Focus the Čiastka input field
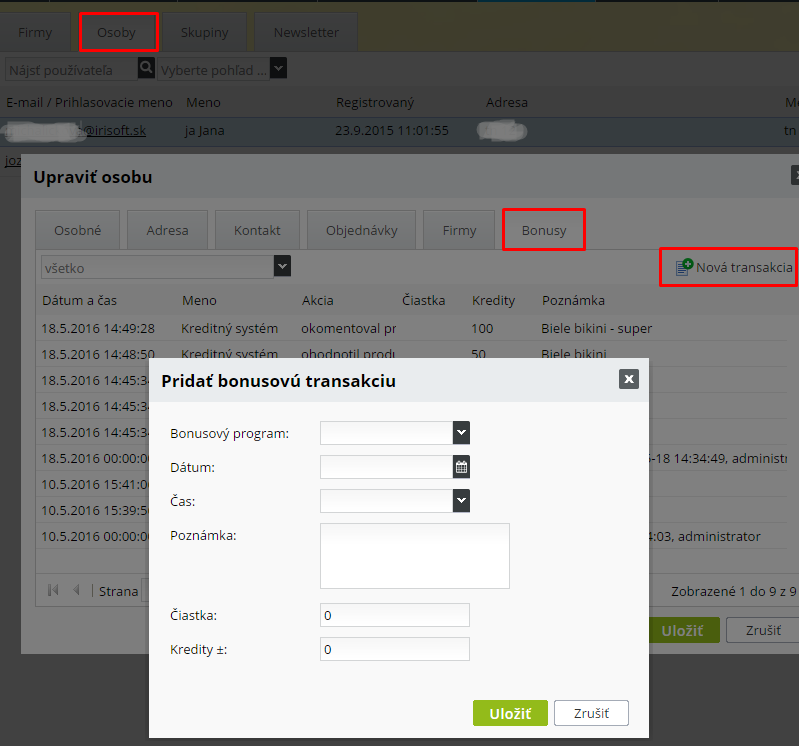This screenshot has width=799, height=746. coord(395,615)
